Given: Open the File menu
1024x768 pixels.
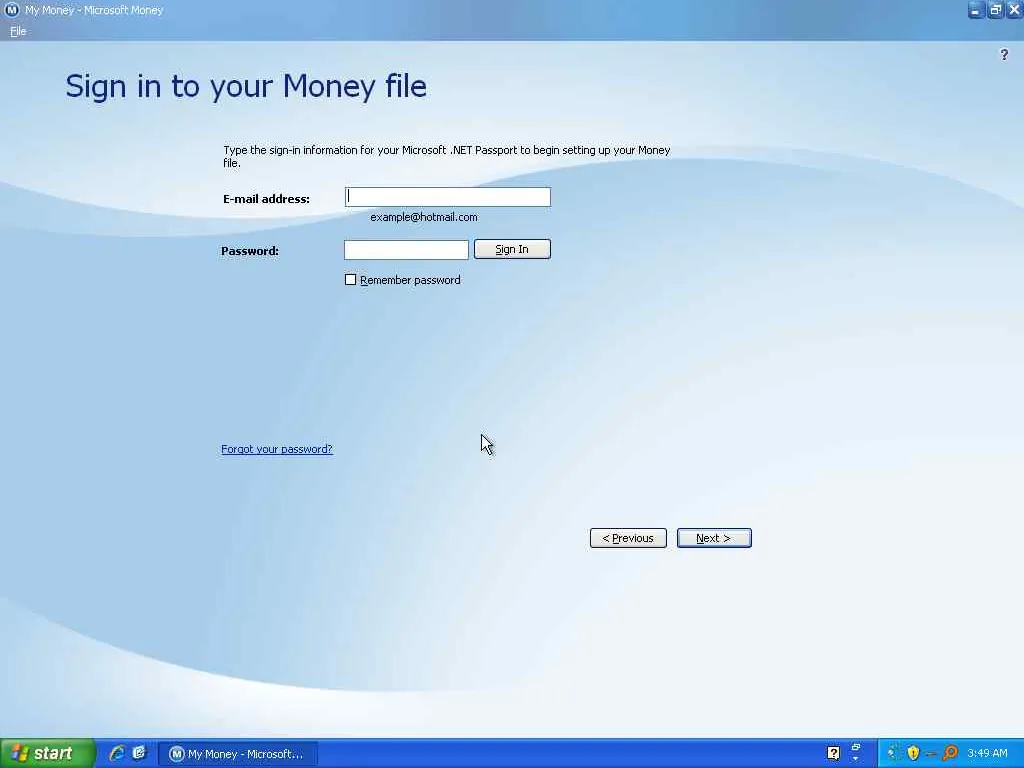Looking at the screenshot, I should pyautogui.click(x=18, y=31).
